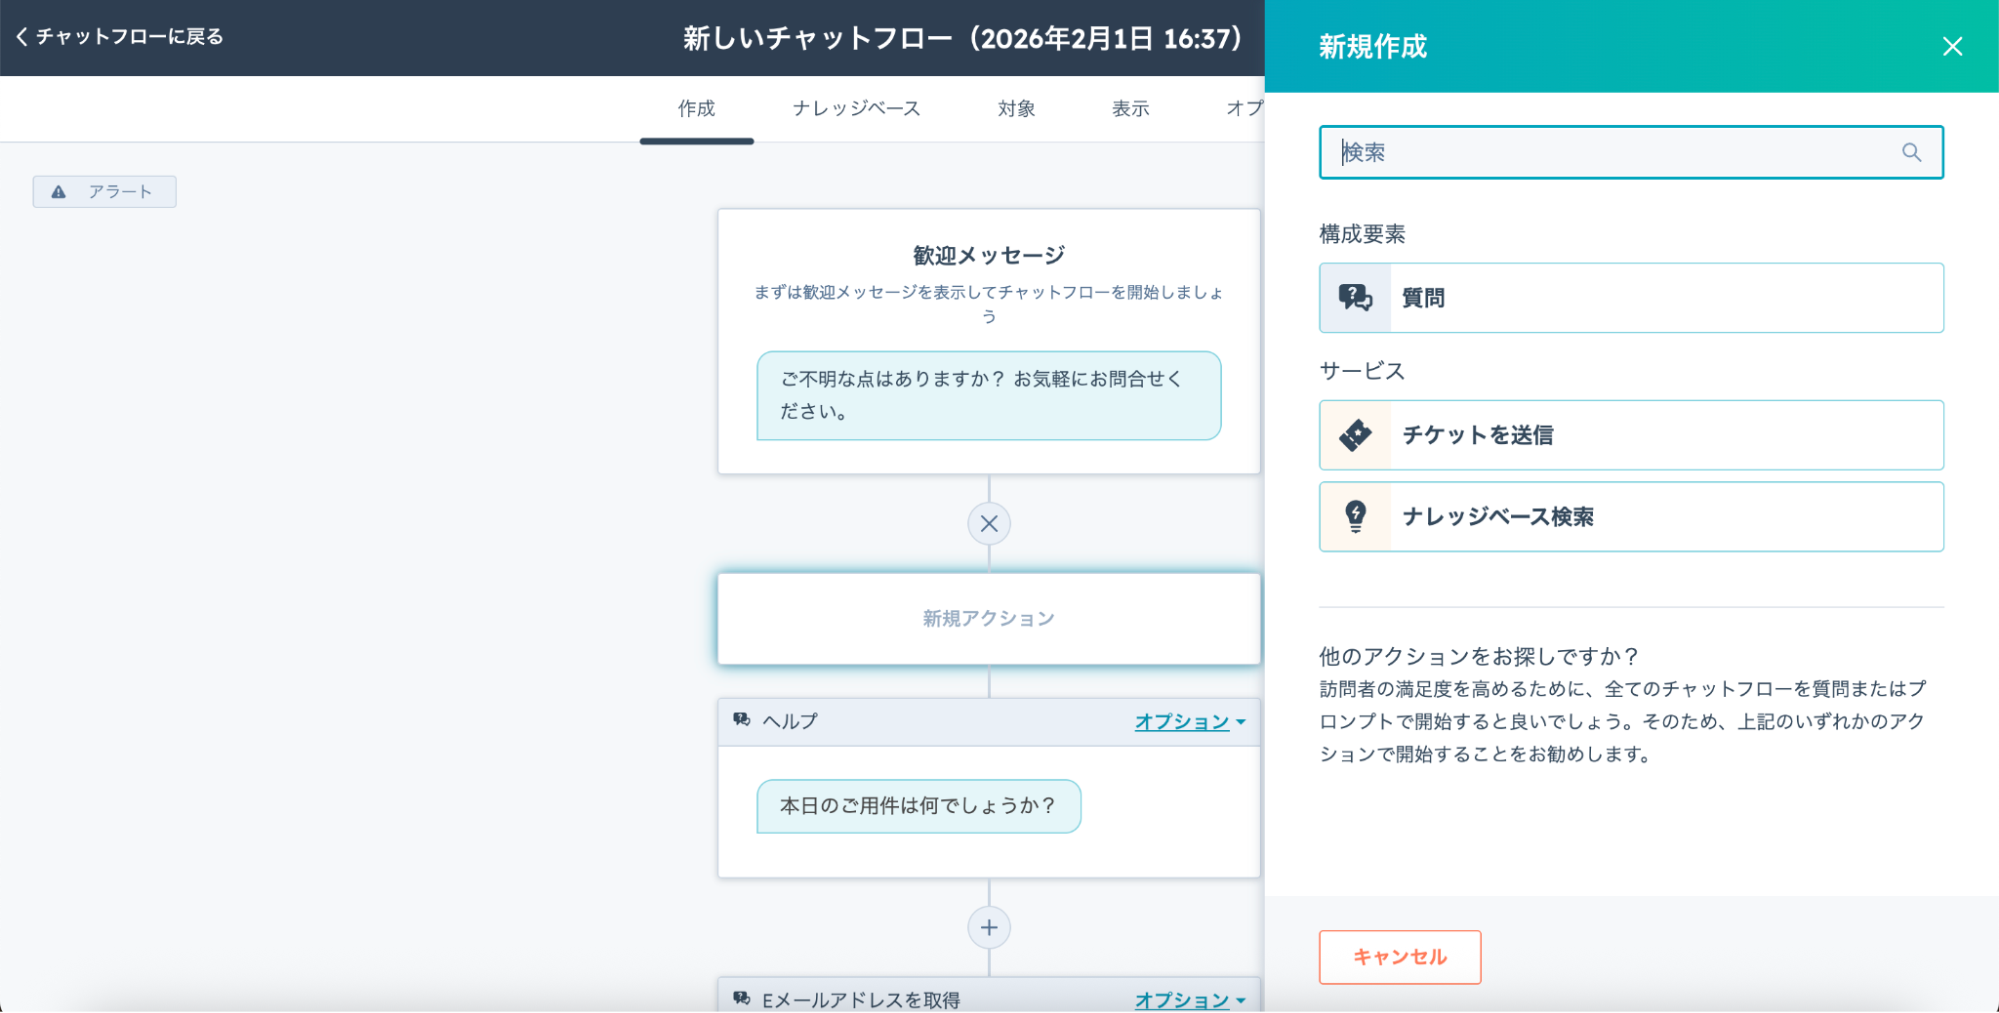This screenshot has height=1013, width=1999.
Task: Click the magnifier icon in search field
Action: click(1911, 152)
